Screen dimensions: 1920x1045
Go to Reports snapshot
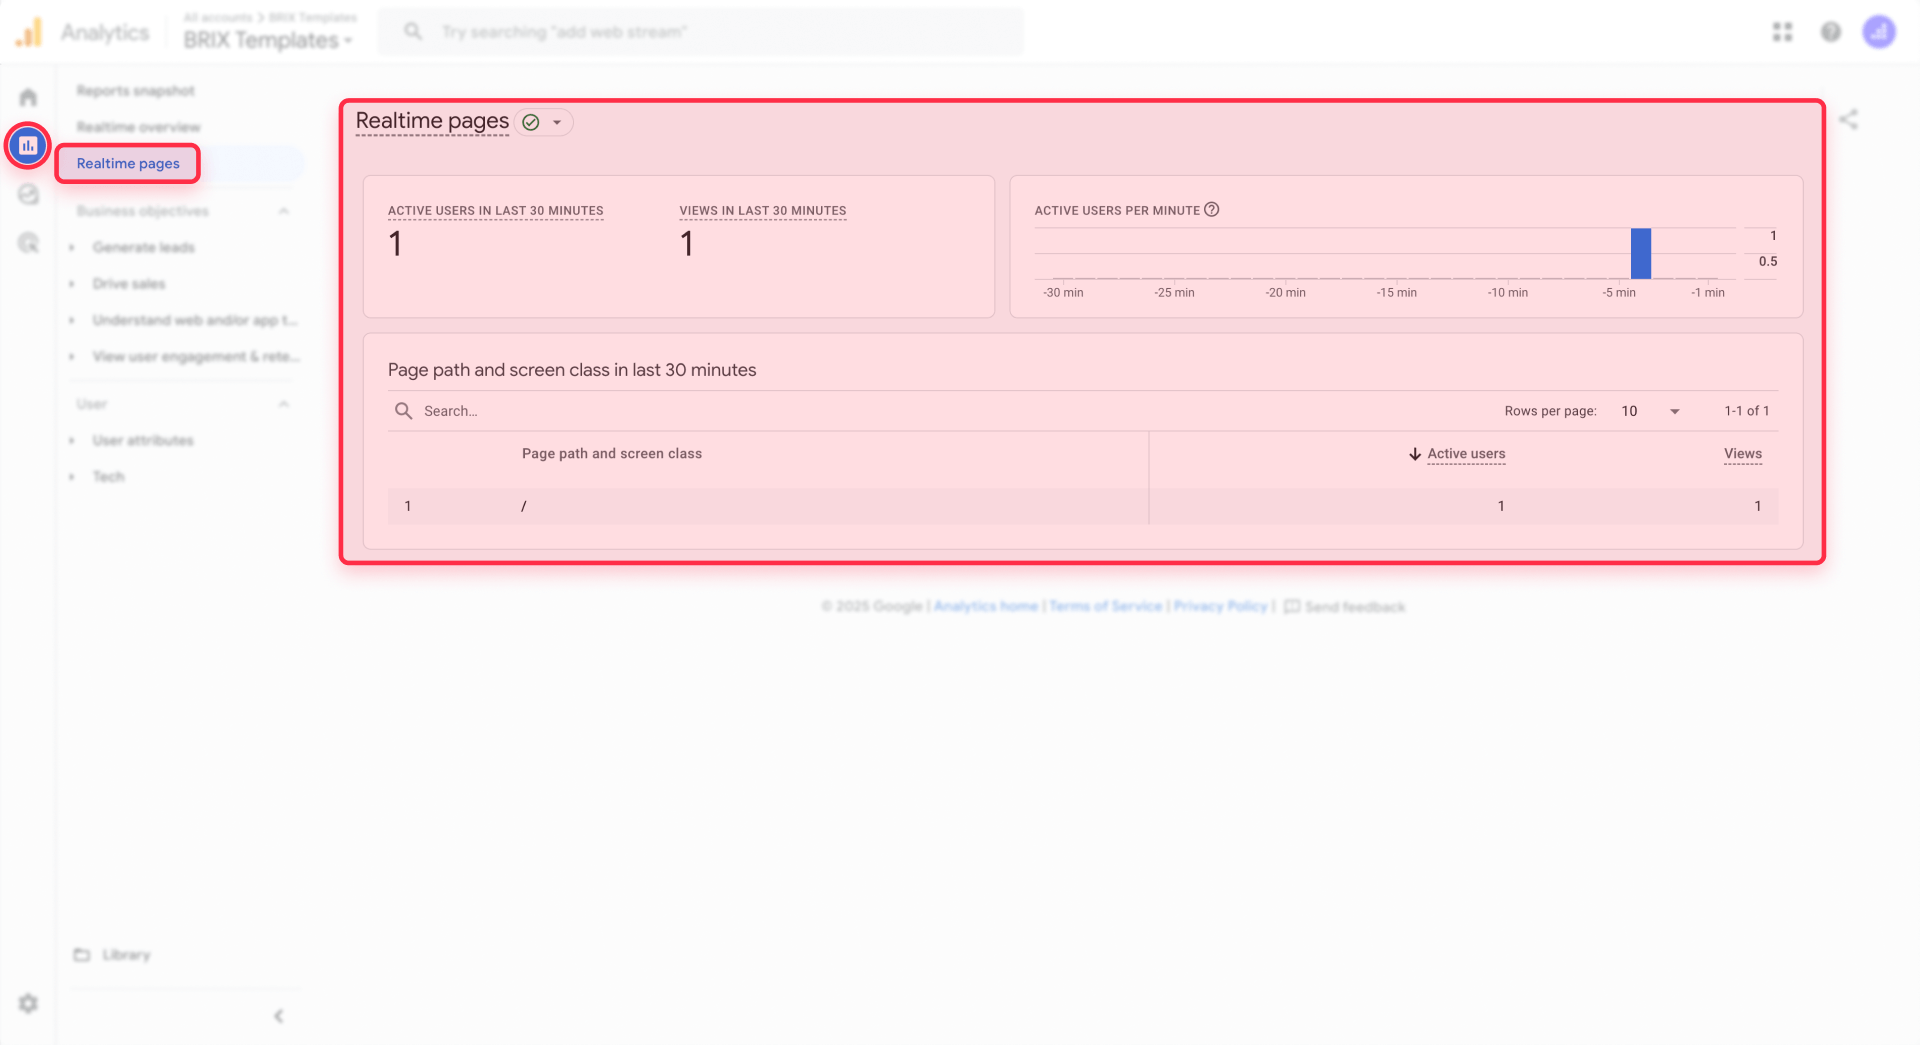[136, 90]
